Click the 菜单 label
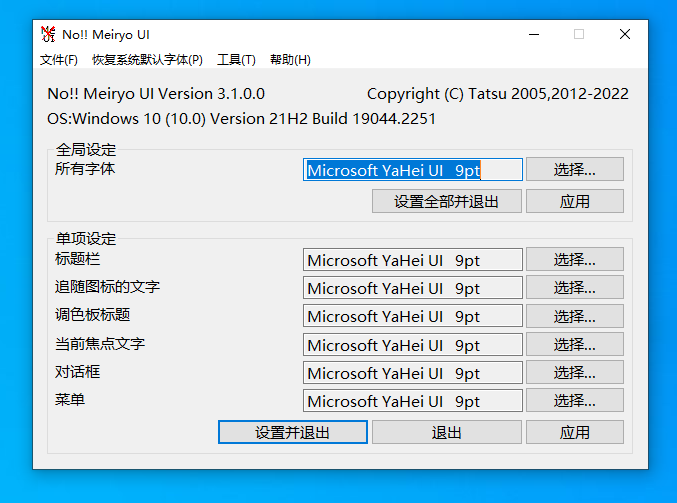The image size is (677, 503). click(x=70, y=400)
